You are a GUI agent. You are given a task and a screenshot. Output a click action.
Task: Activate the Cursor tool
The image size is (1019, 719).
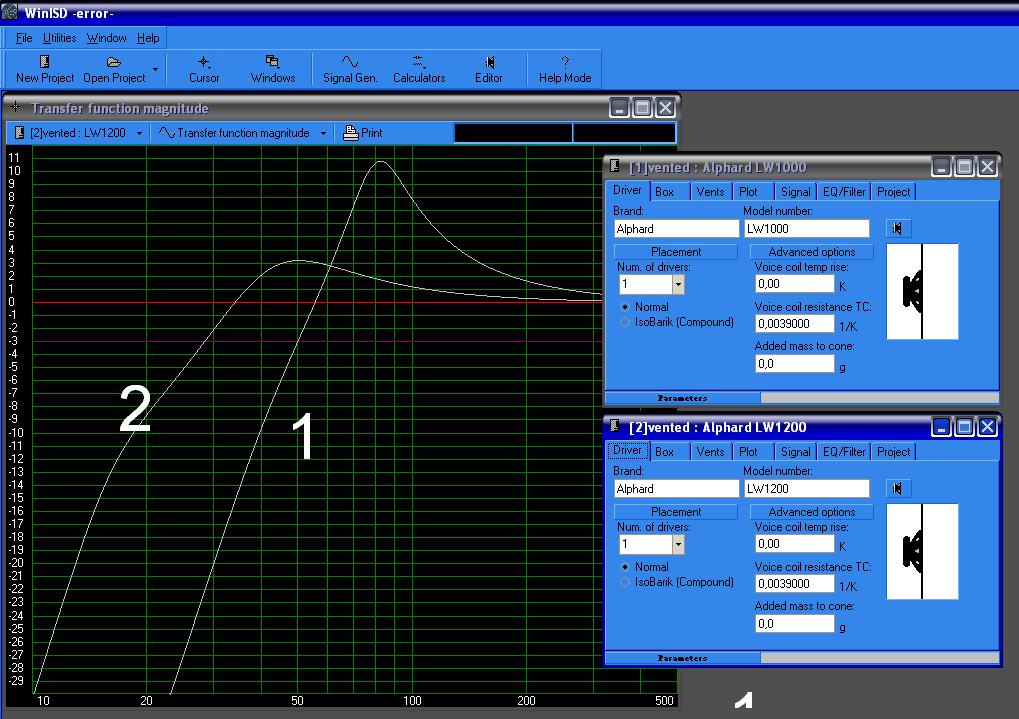pos(203,68)
